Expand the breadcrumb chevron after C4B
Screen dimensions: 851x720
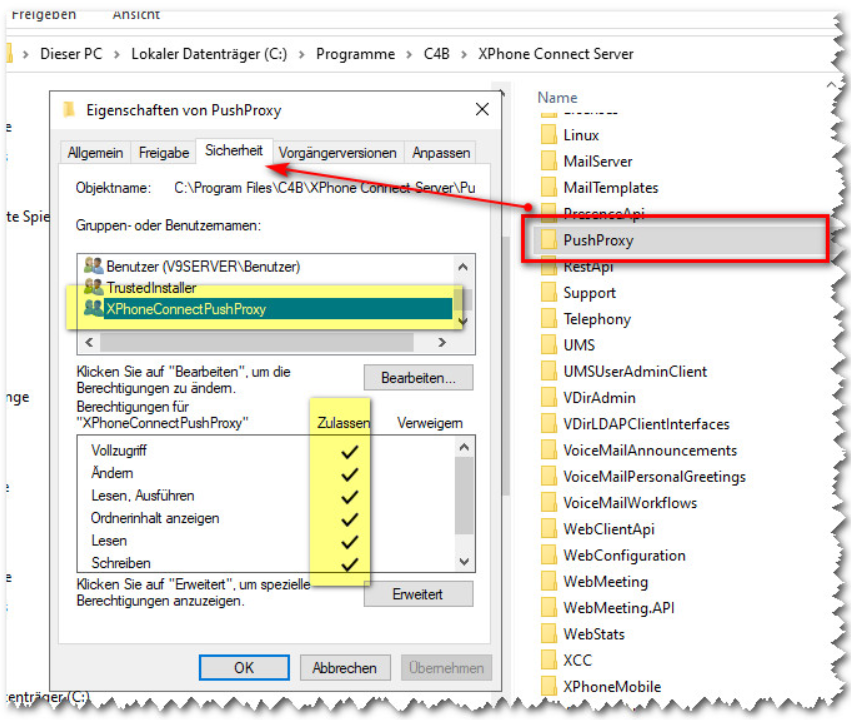(x=463, y=54)
